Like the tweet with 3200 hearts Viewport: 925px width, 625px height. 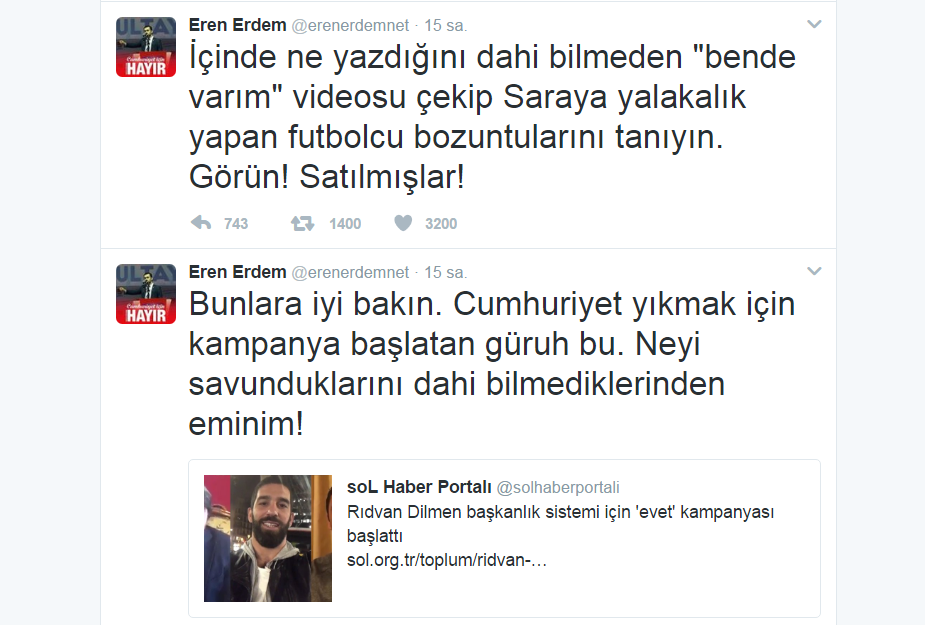(x=403, y=223)
